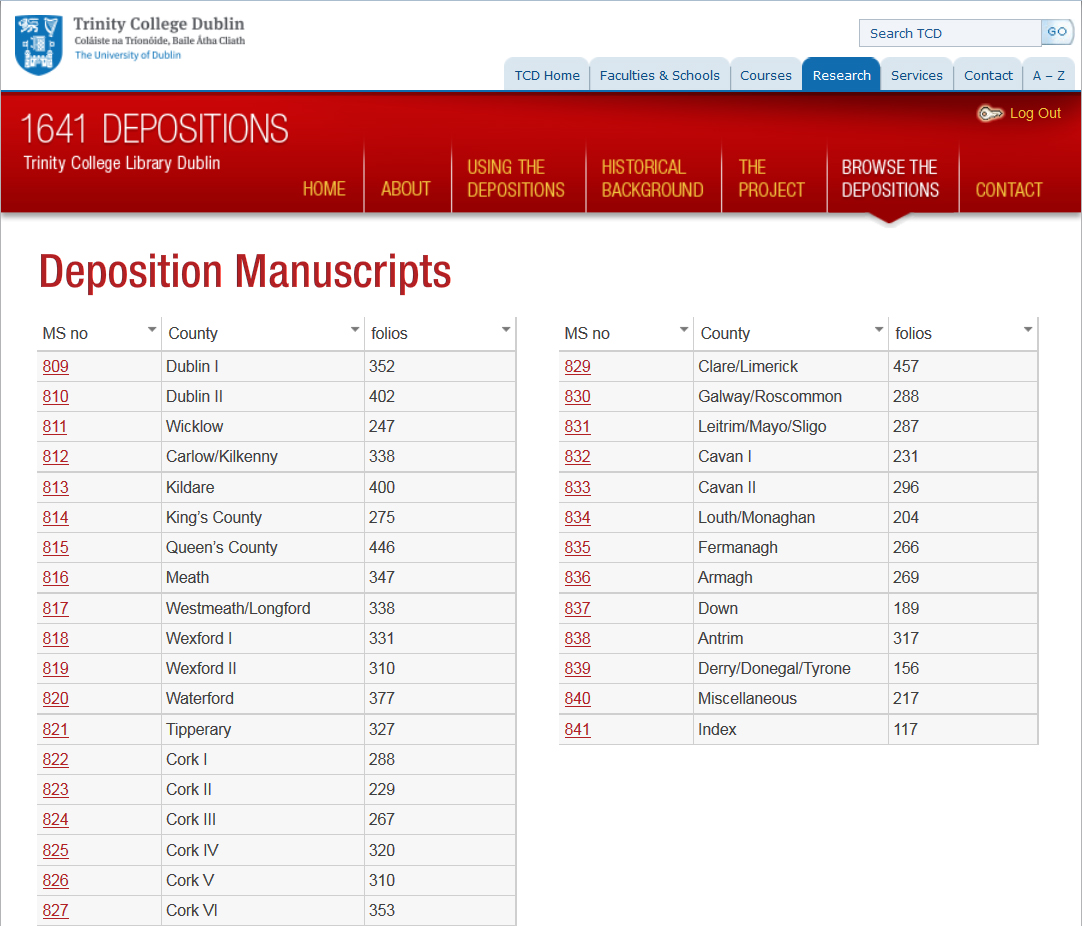
Task: Open manuscript 826 link
Action: [x=55, y=880]
